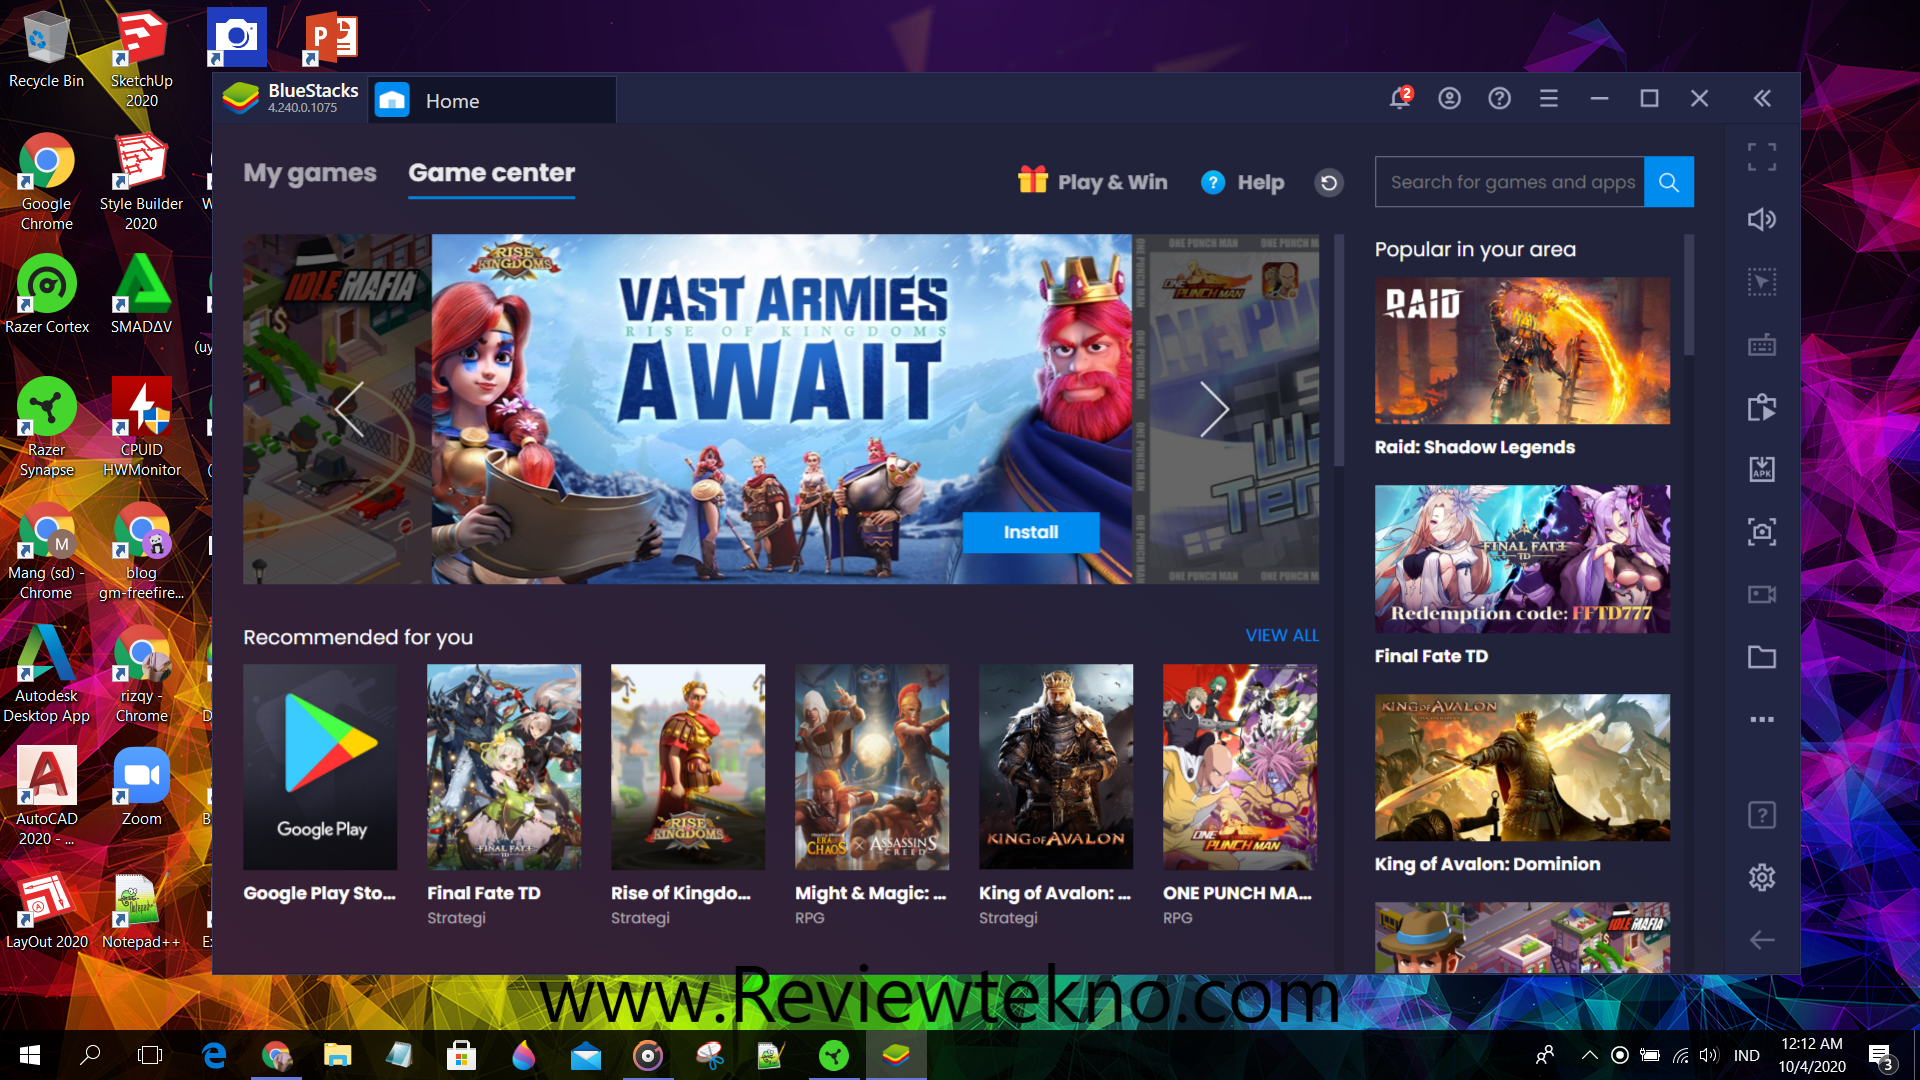The height and width of the screenshot is (1080, 1920).
Task: Click the Install APK icon
Action: (x=1762, y=469)
